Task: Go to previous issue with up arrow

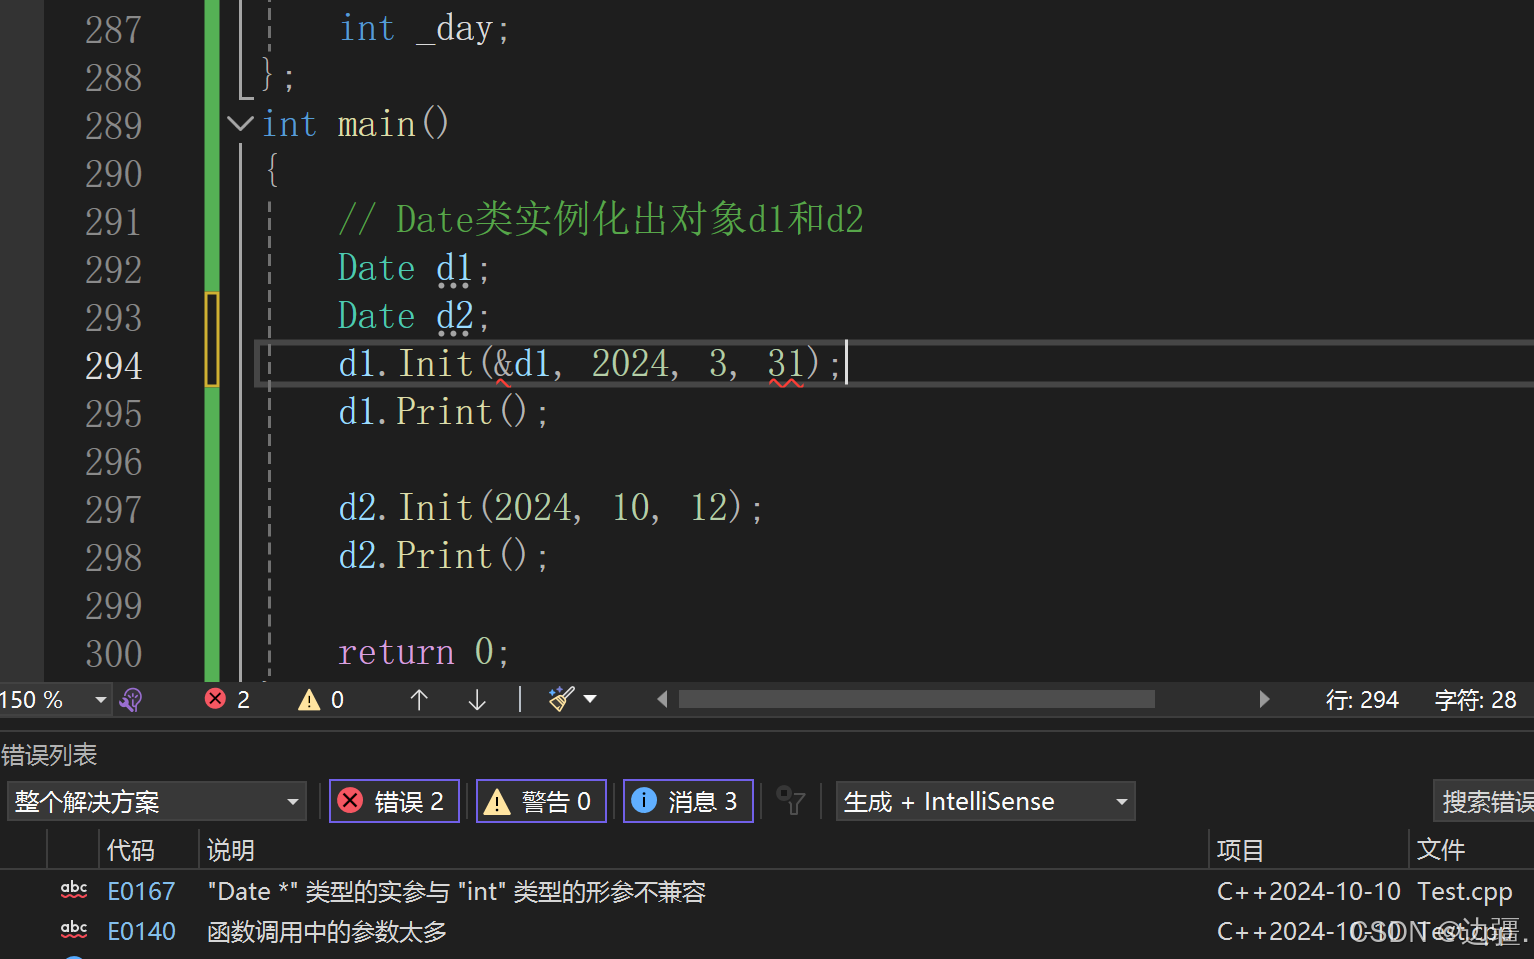Action: (419, 700)
